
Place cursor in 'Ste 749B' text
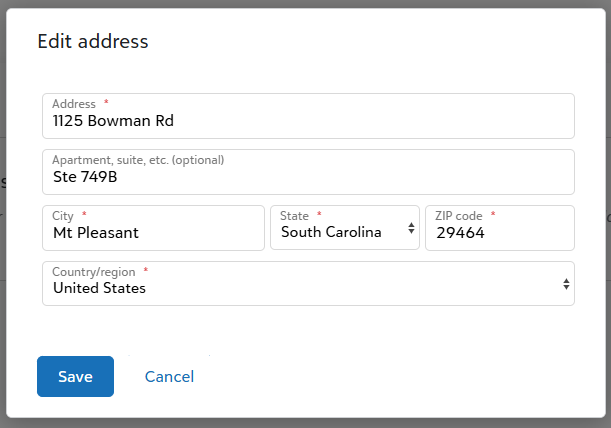coord(85,177)
